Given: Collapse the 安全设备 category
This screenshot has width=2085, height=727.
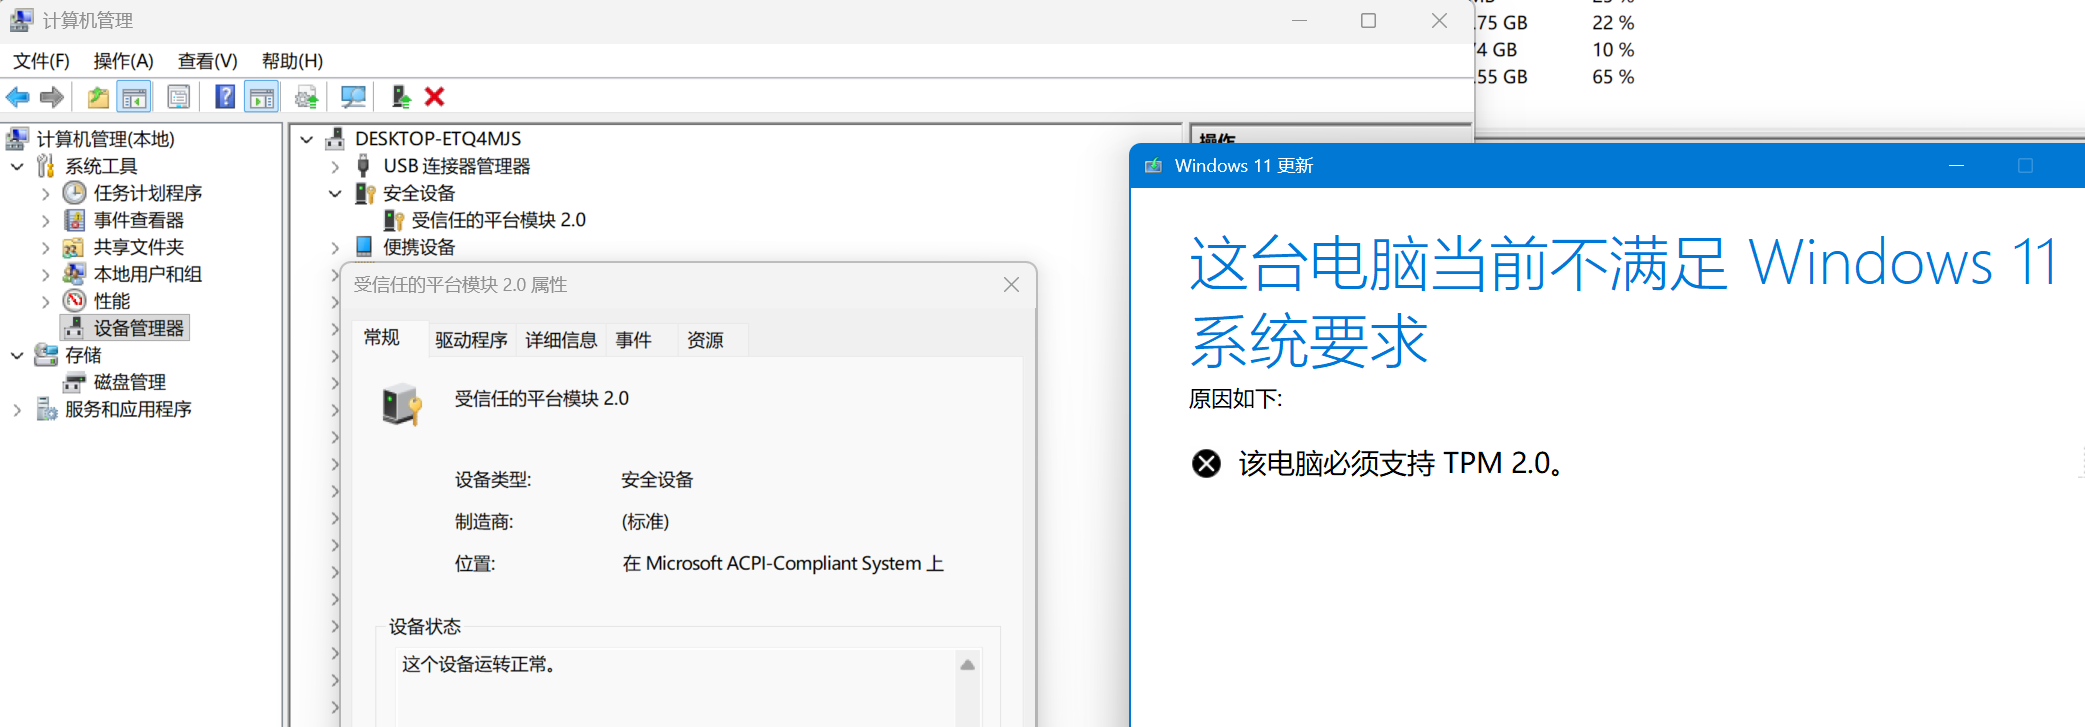Looking at the screenshot, I should pyautogui.click(x=335, y=193).
